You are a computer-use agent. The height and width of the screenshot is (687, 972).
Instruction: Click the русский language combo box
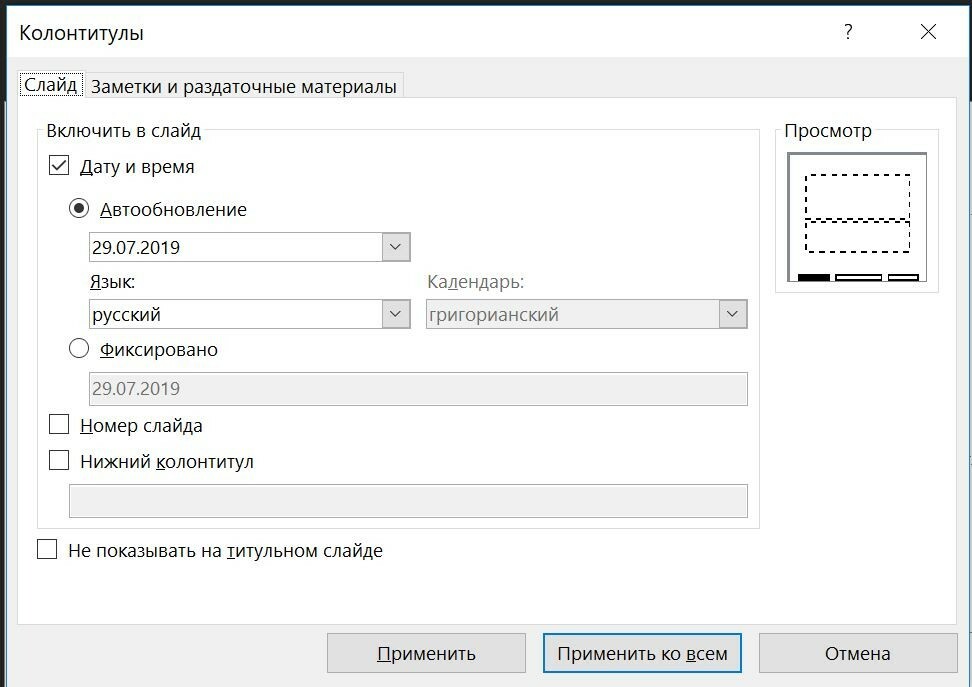coord(250,314)
